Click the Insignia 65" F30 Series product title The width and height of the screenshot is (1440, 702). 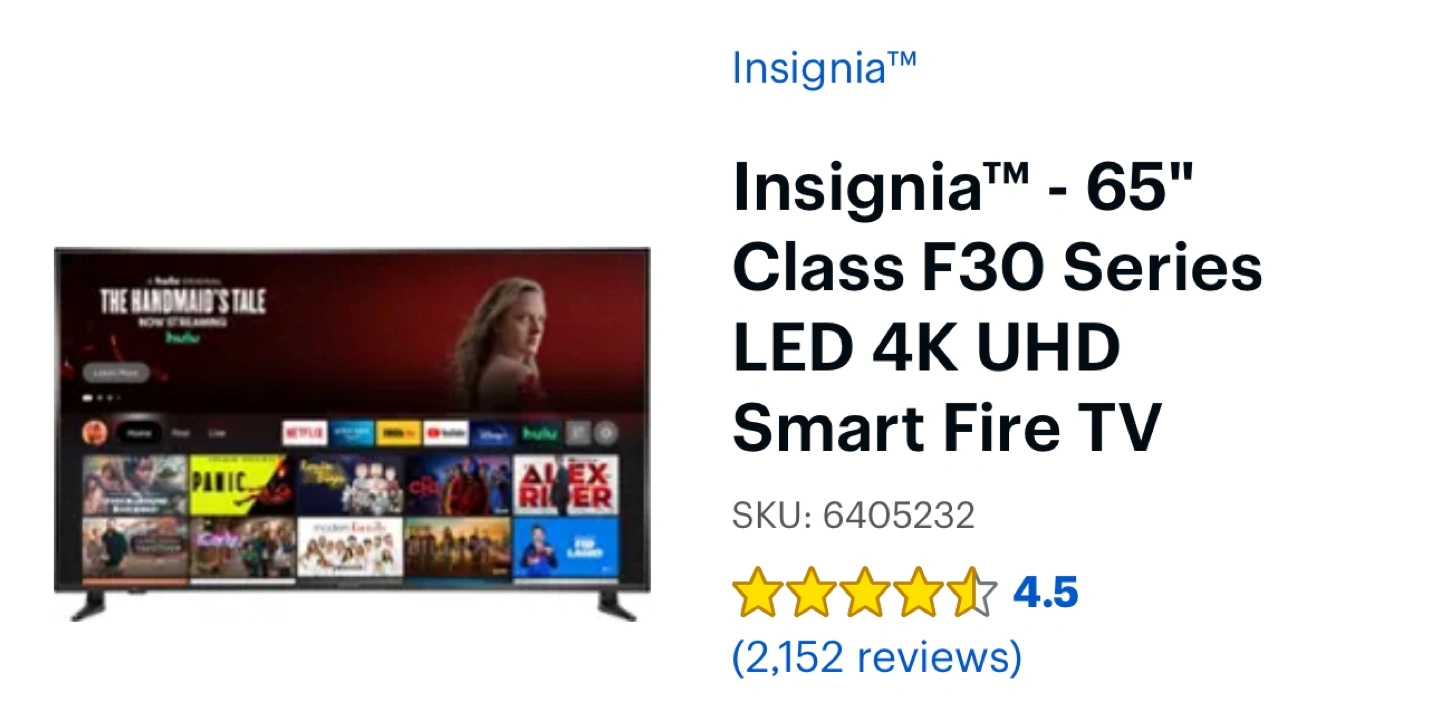(x=997, y=308)
